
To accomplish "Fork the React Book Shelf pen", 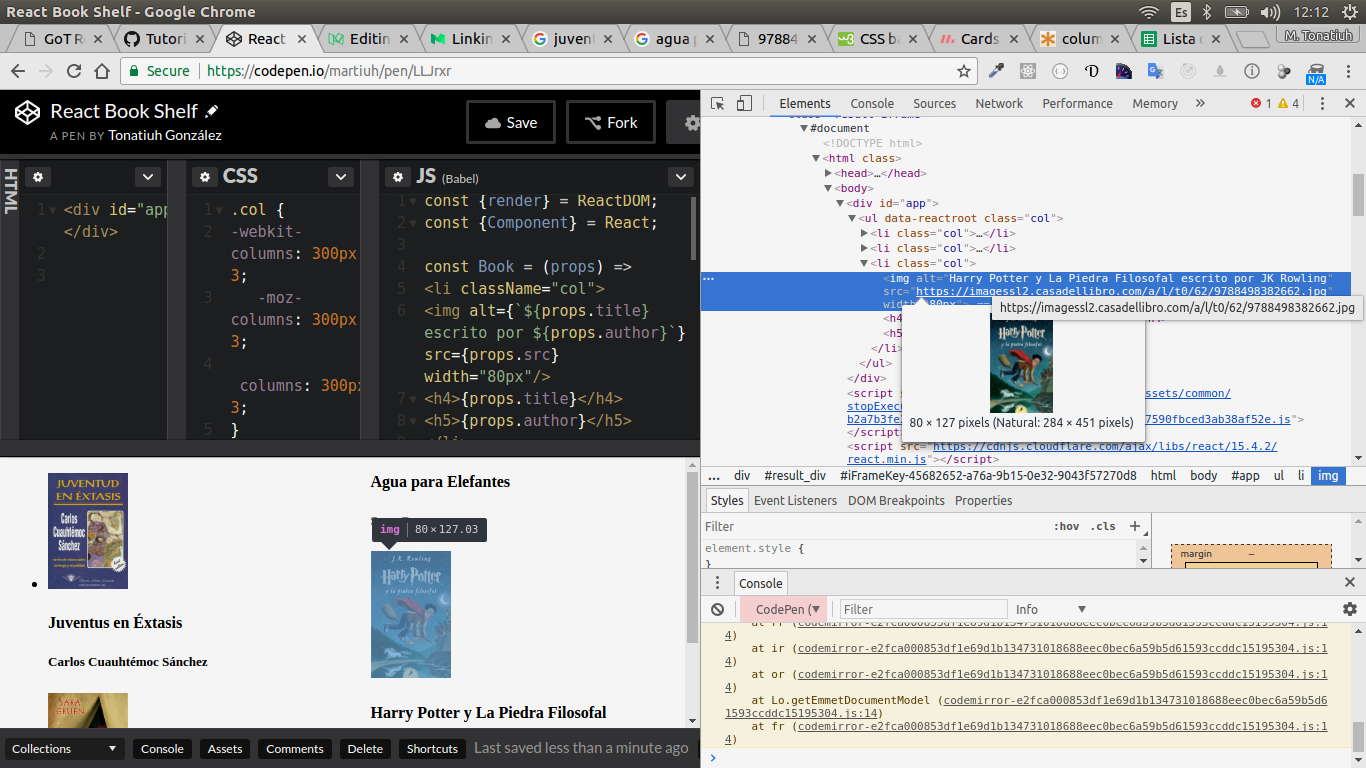I will tap(610, 122).
